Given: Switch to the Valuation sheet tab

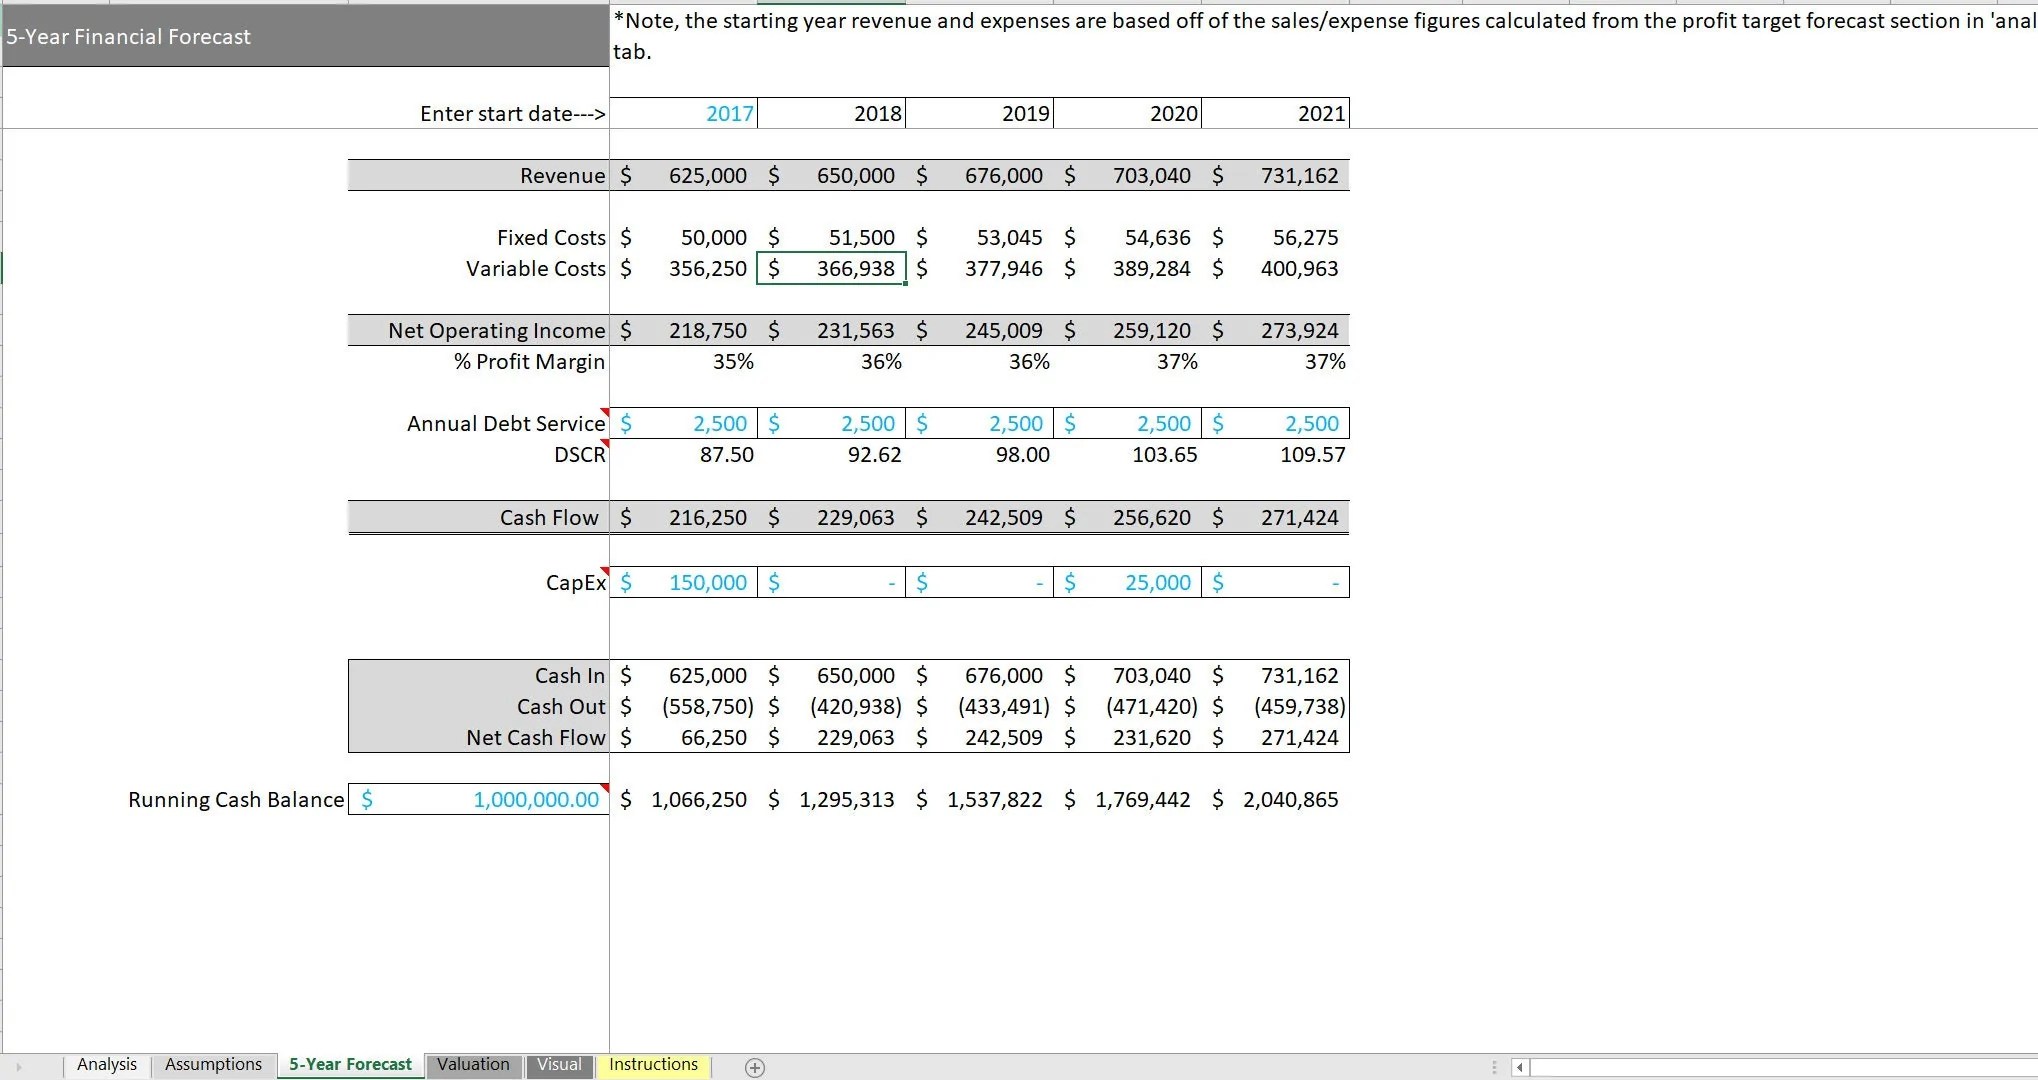Looking at the screenshot, I should click(x=473, y=1064).
